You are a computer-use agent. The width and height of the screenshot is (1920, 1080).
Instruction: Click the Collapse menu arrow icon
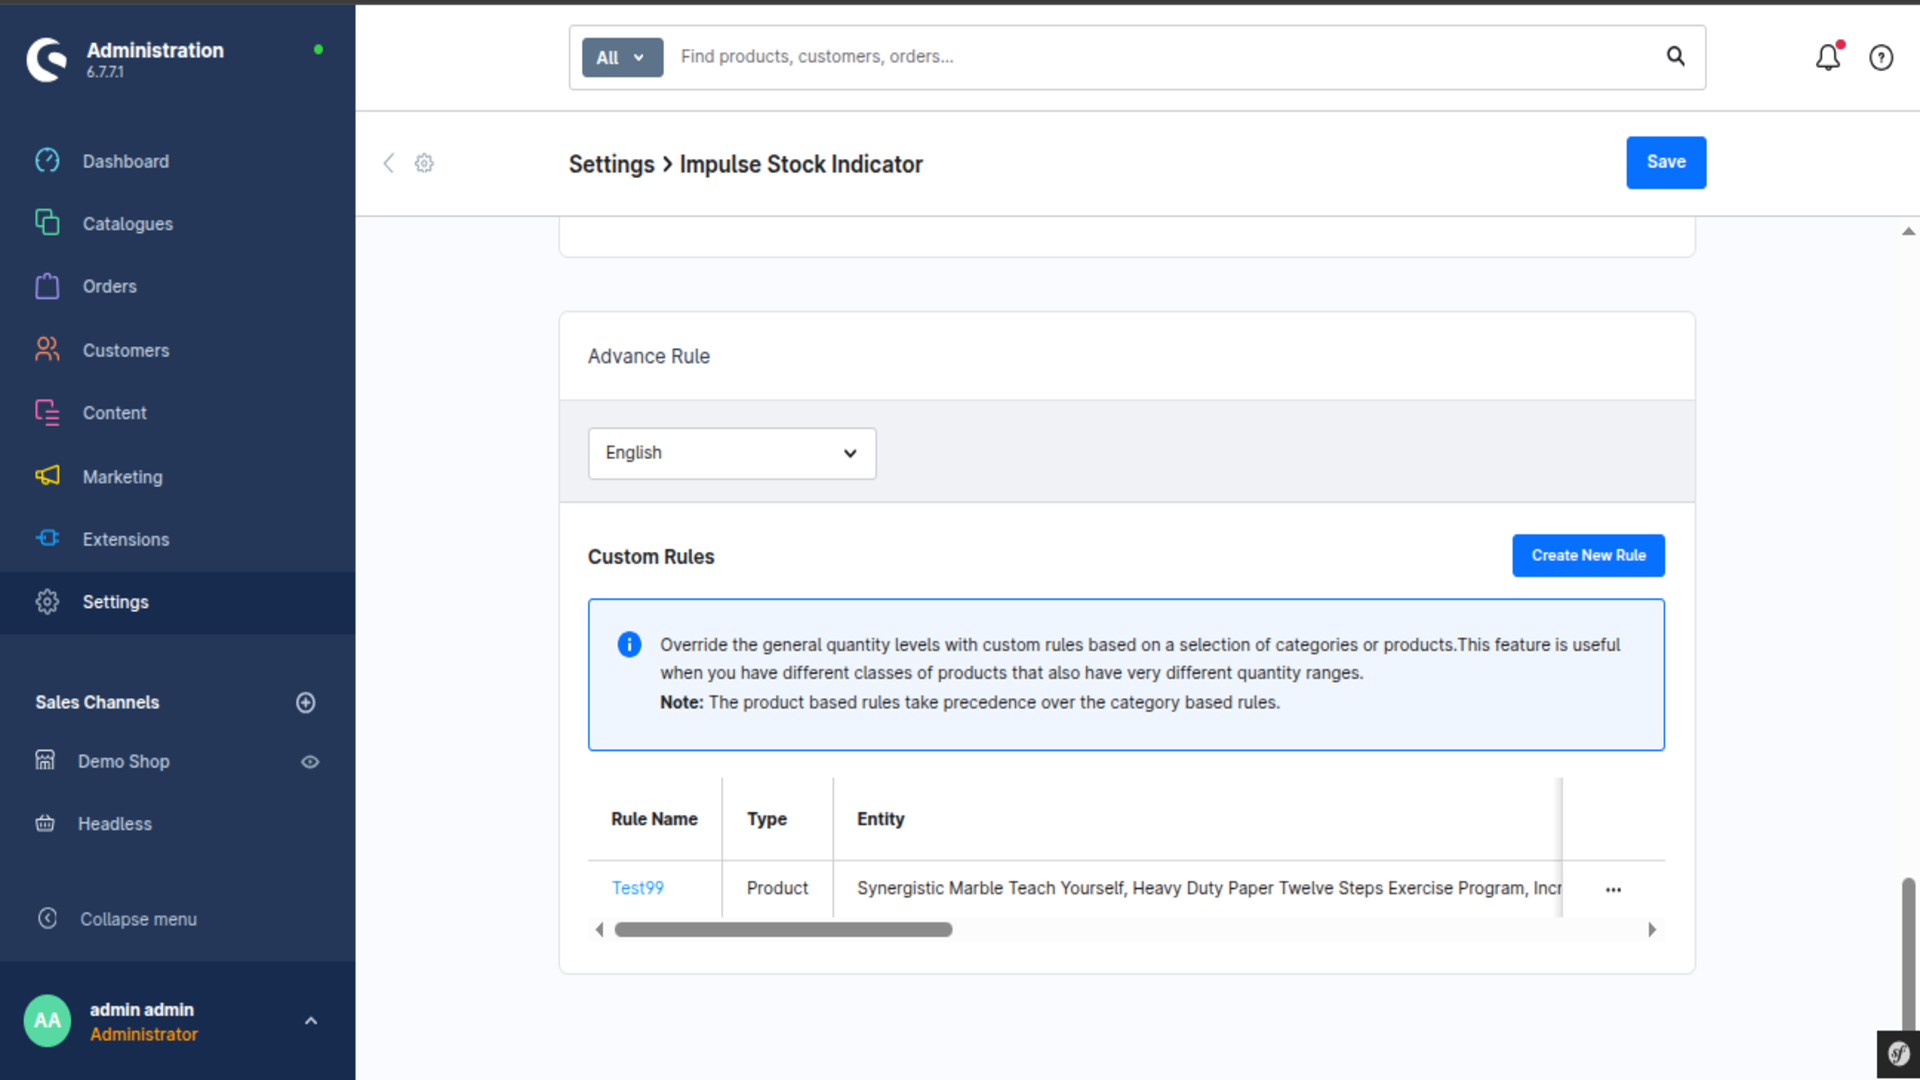47,918
